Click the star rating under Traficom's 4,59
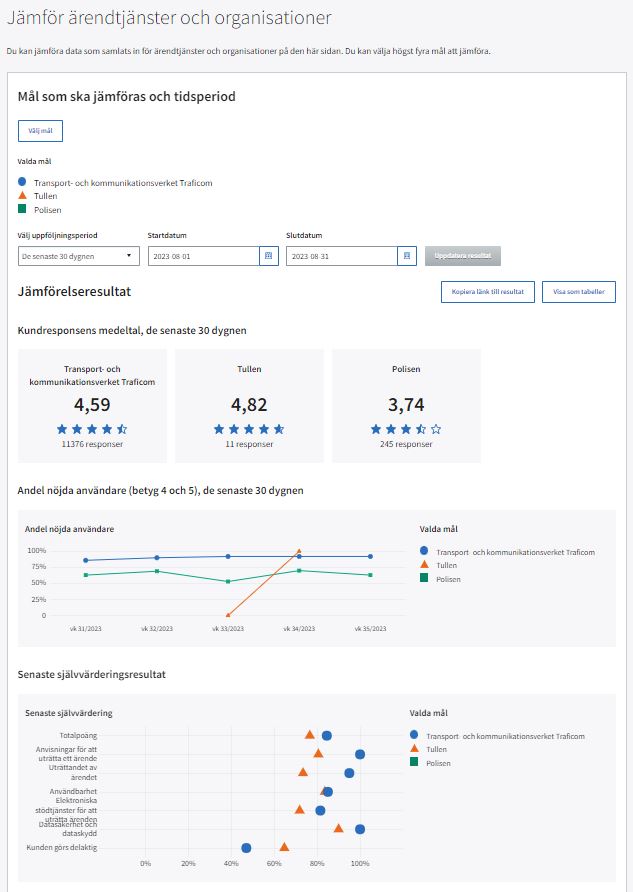 [x=92, y=429]
